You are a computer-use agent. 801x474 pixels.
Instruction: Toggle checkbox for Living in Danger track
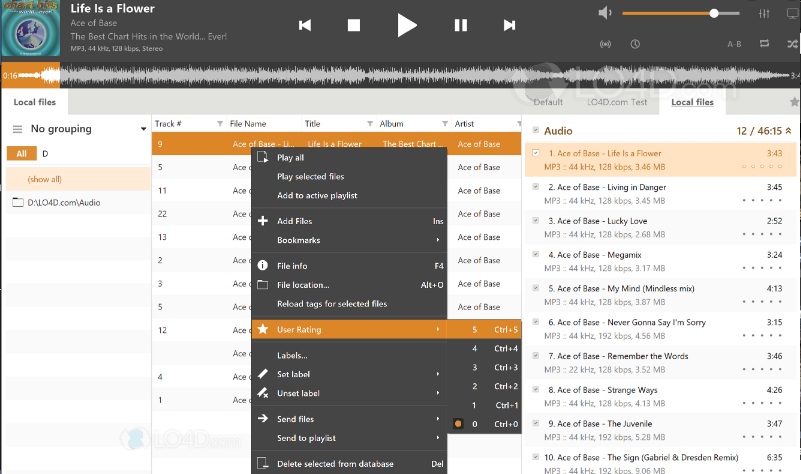tap(536, 187)
